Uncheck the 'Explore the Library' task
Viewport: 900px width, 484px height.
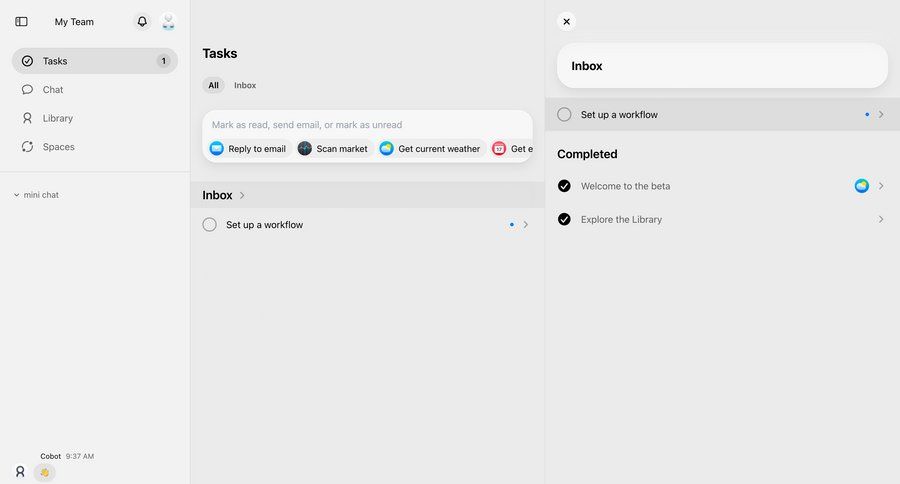[564, 220]
